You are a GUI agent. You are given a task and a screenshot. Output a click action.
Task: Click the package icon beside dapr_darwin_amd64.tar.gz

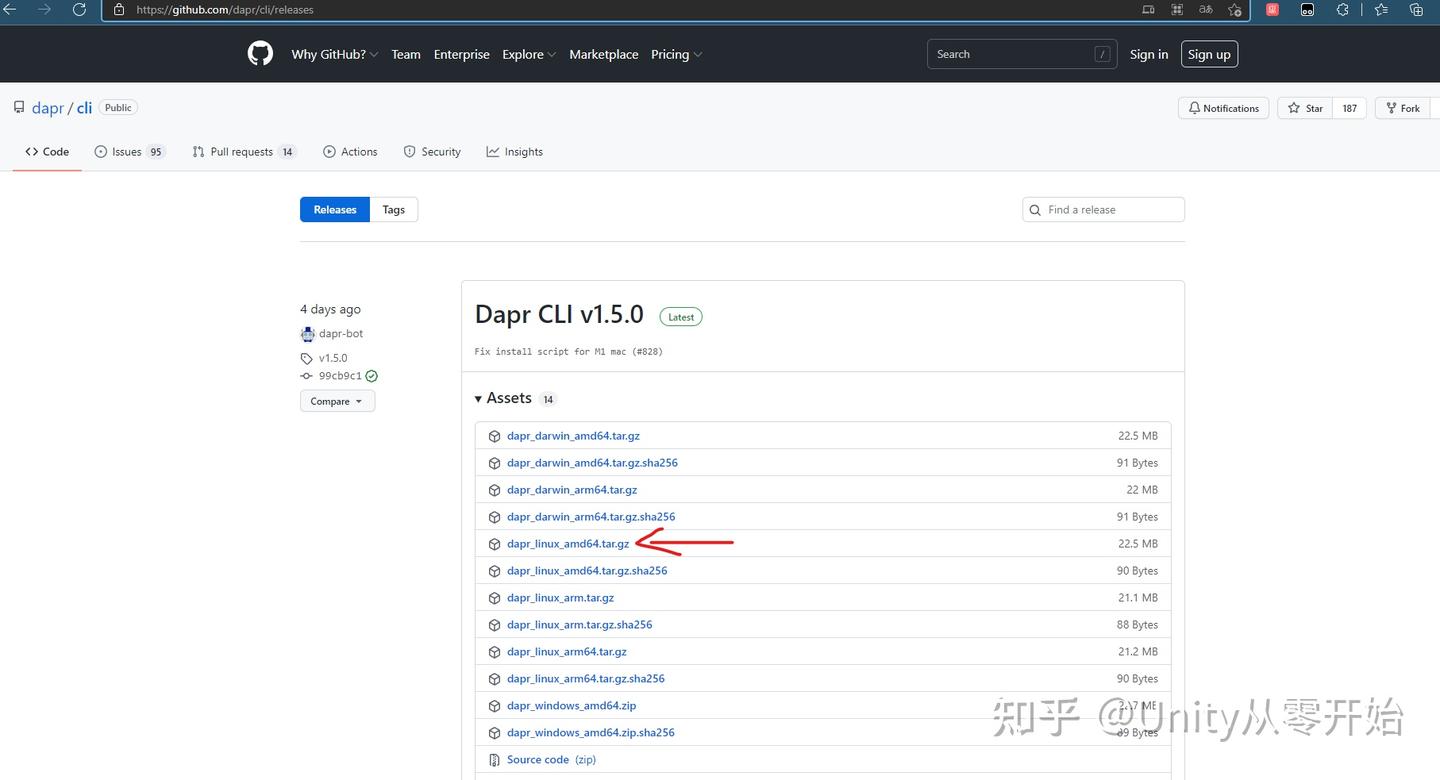[494, 436]
